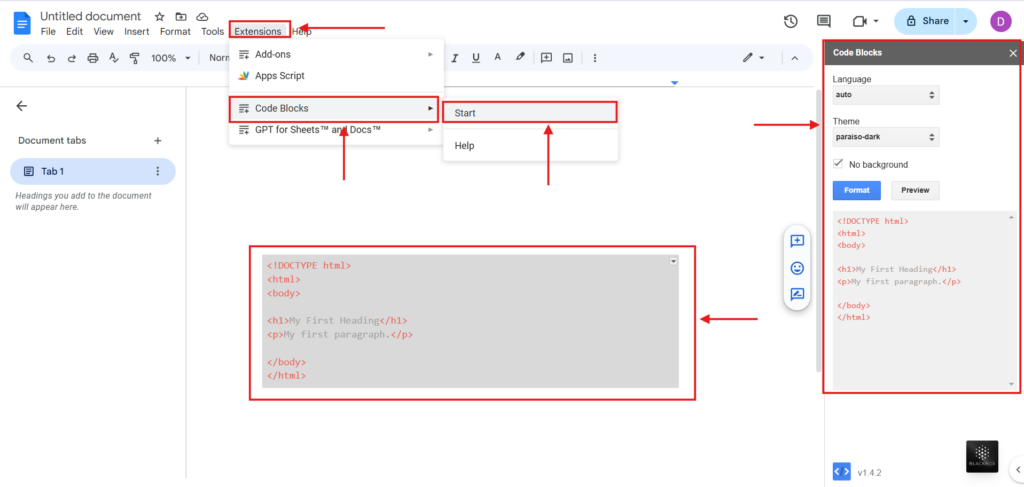Click the print icon in toolbar
The height and width of the screenshot is (487, 1024).
tap(93, 58)
